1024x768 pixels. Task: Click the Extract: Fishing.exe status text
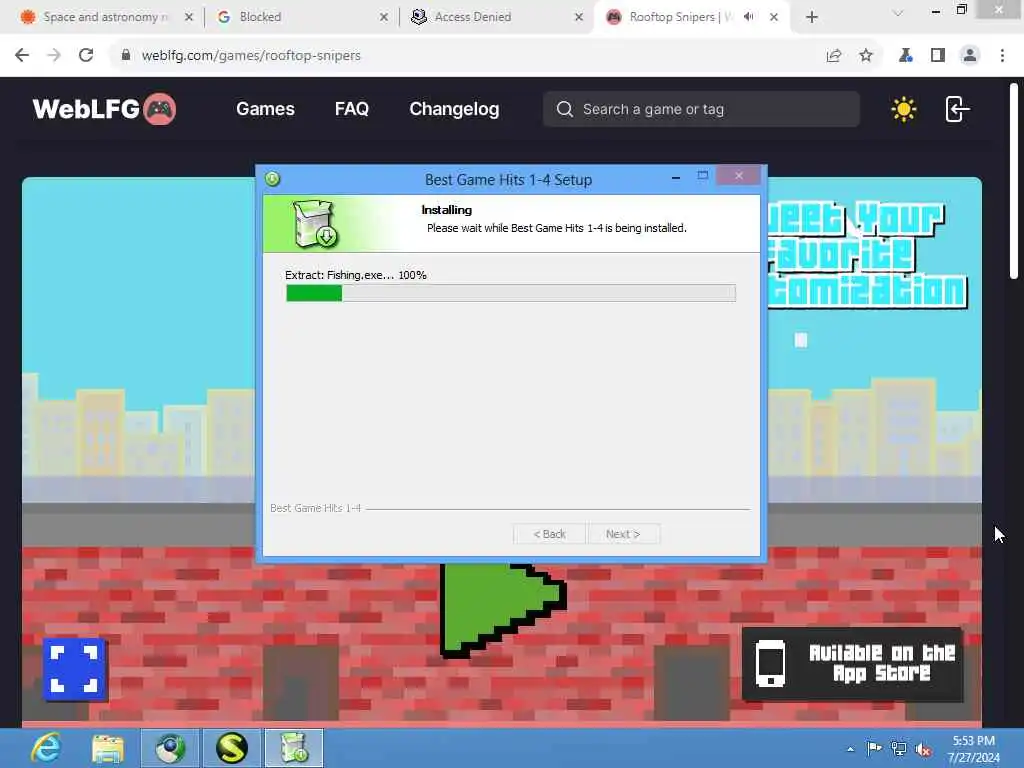tap(355, 275)
